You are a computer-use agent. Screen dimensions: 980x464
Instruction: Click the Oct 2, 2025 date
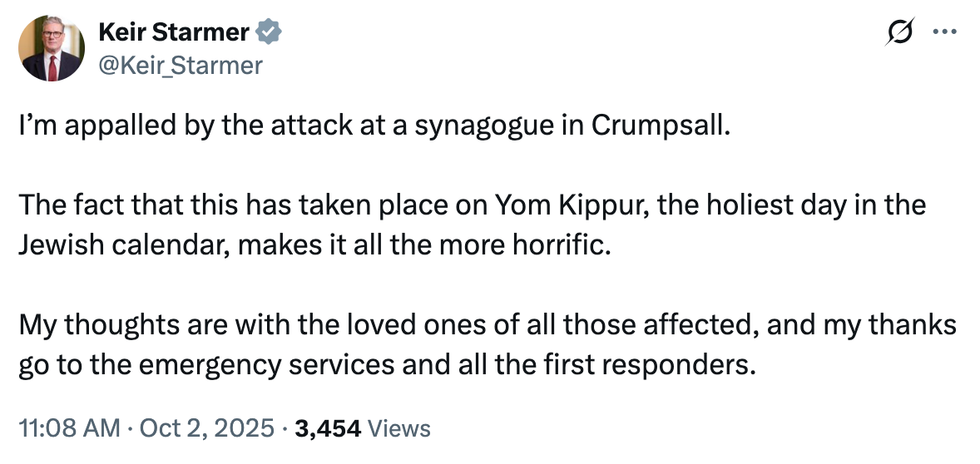coord(206,429)
